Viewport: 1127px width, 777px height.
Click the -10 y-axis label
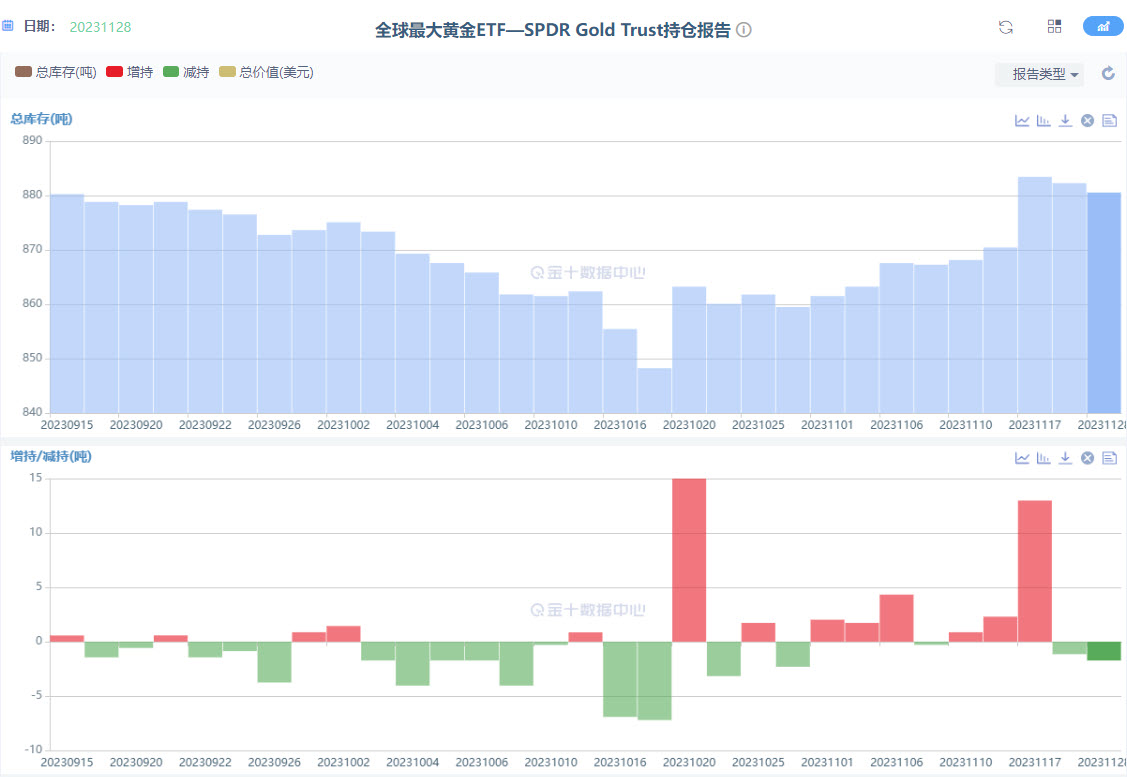tap(32, 749)
